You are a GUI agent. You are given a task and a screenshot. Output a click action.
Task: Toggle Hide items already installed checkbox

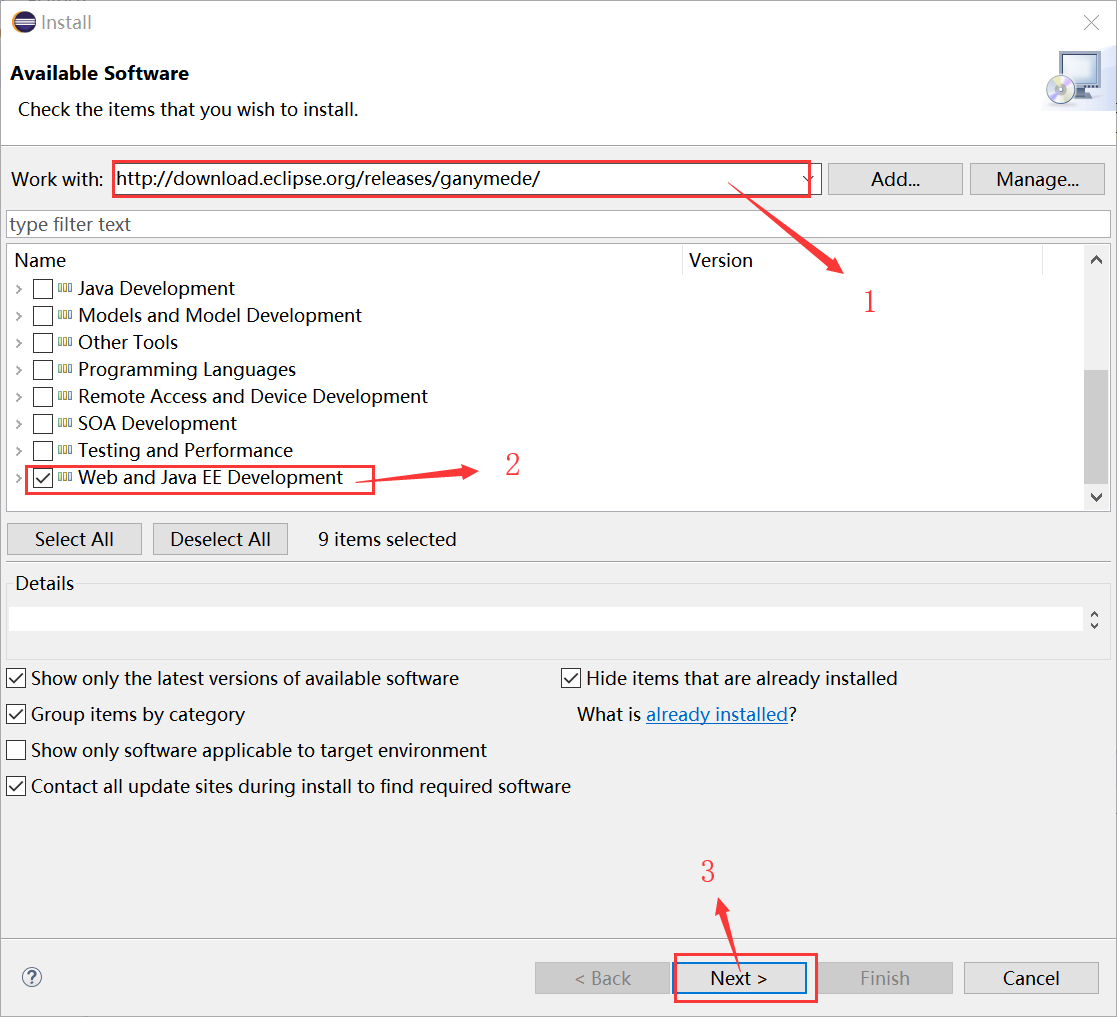(x=571, y=678)
